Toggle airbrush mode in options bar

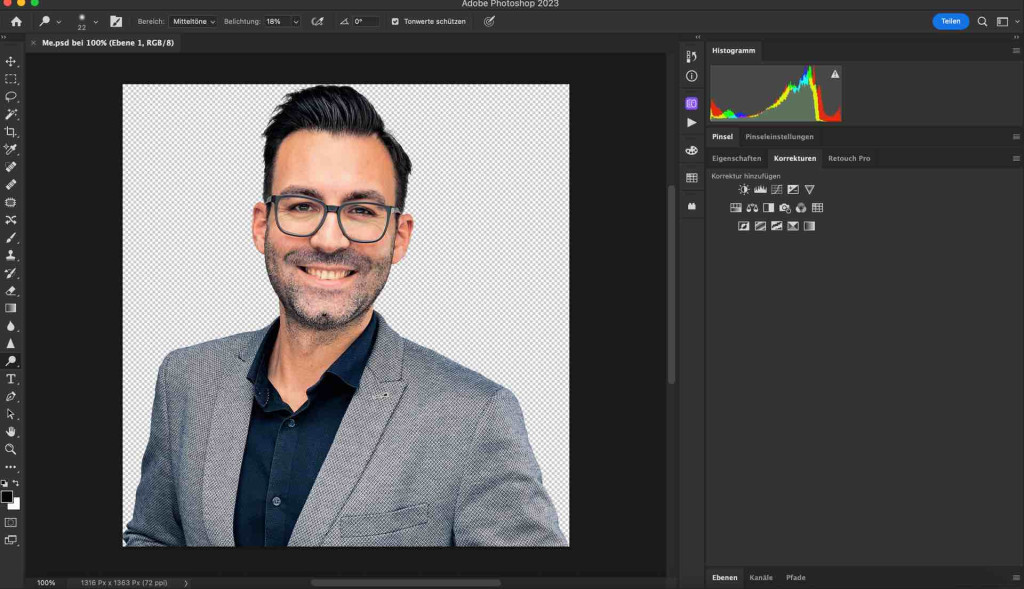click(318, 21)
